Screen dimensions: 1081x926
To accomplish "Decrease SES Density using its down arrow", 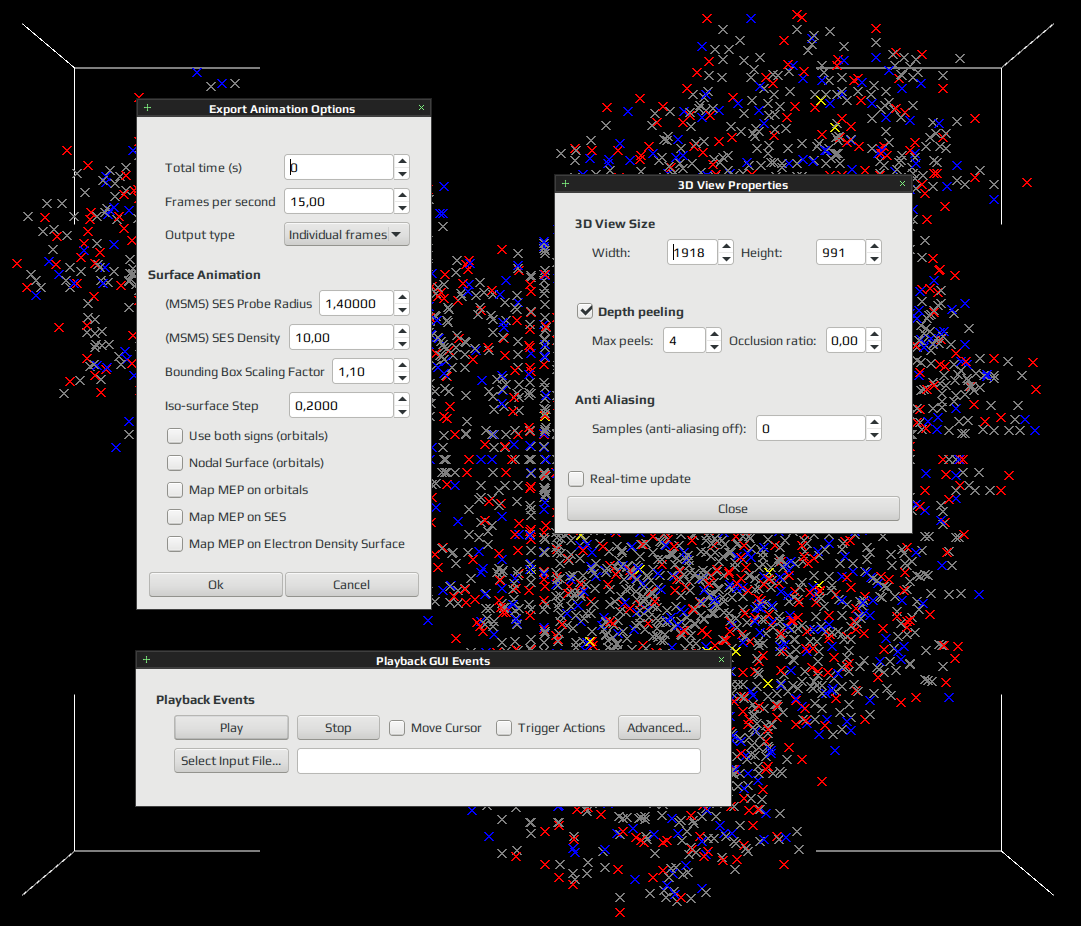I will [x=403, y=343].
